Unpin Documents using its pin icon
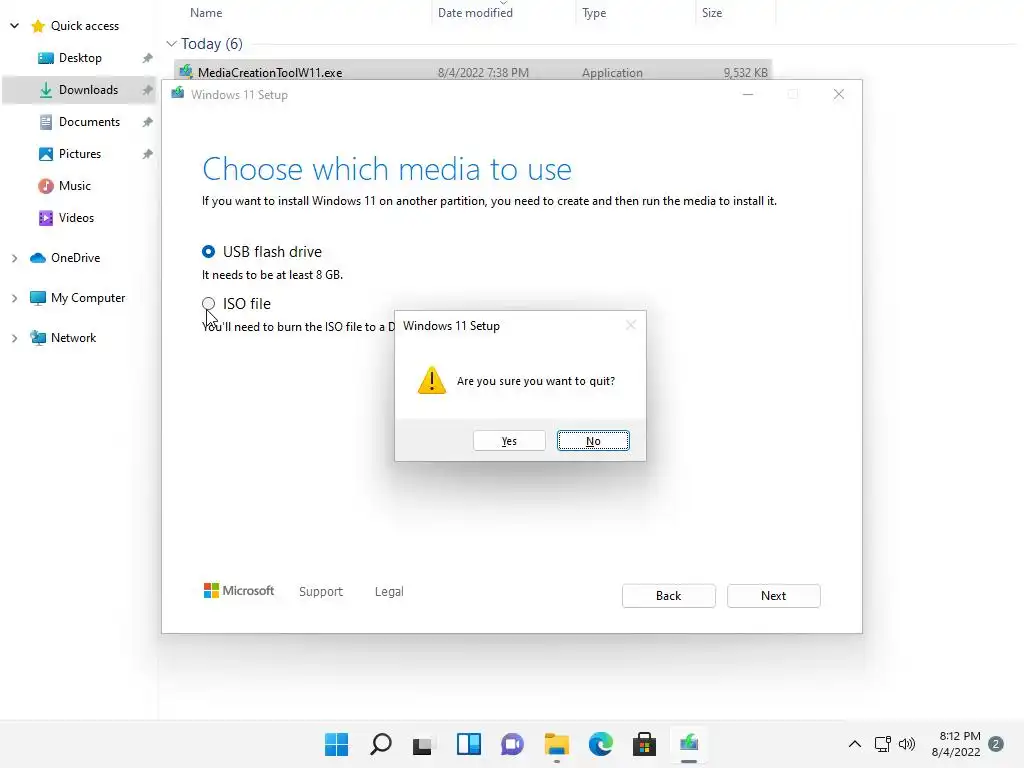 [x=148, y=122]
